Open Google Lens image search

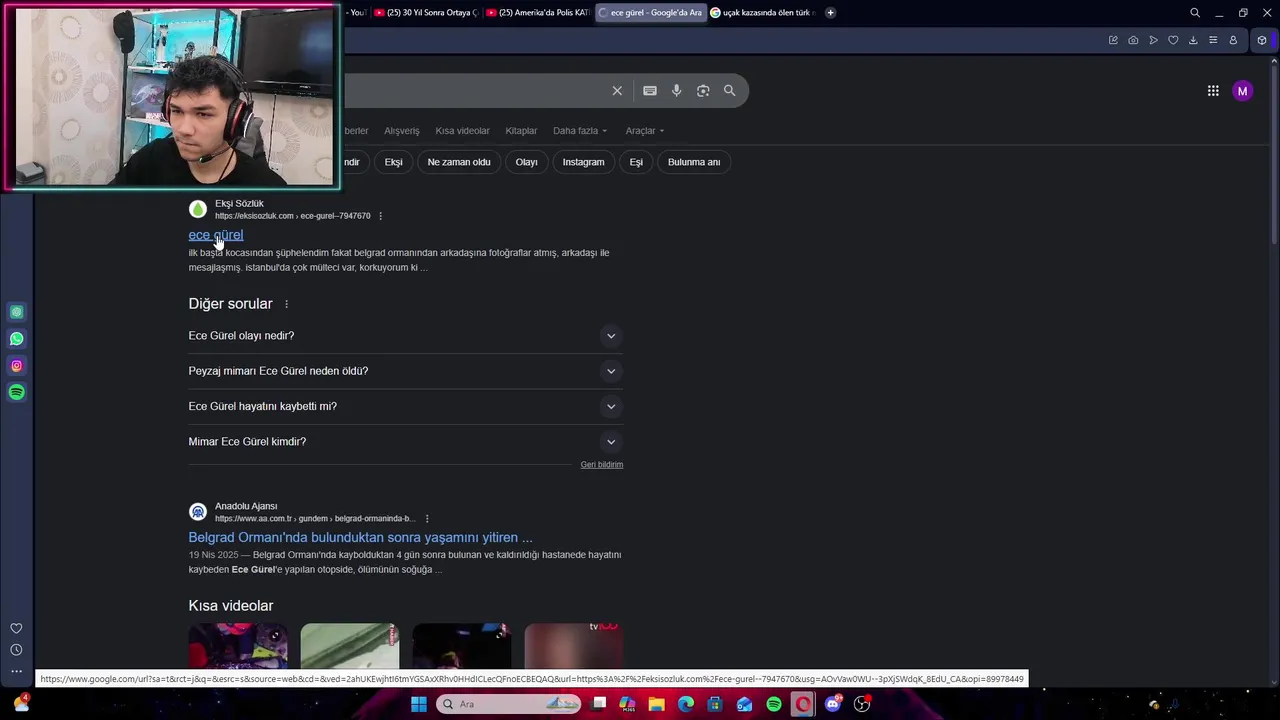[x=703, y=91]
